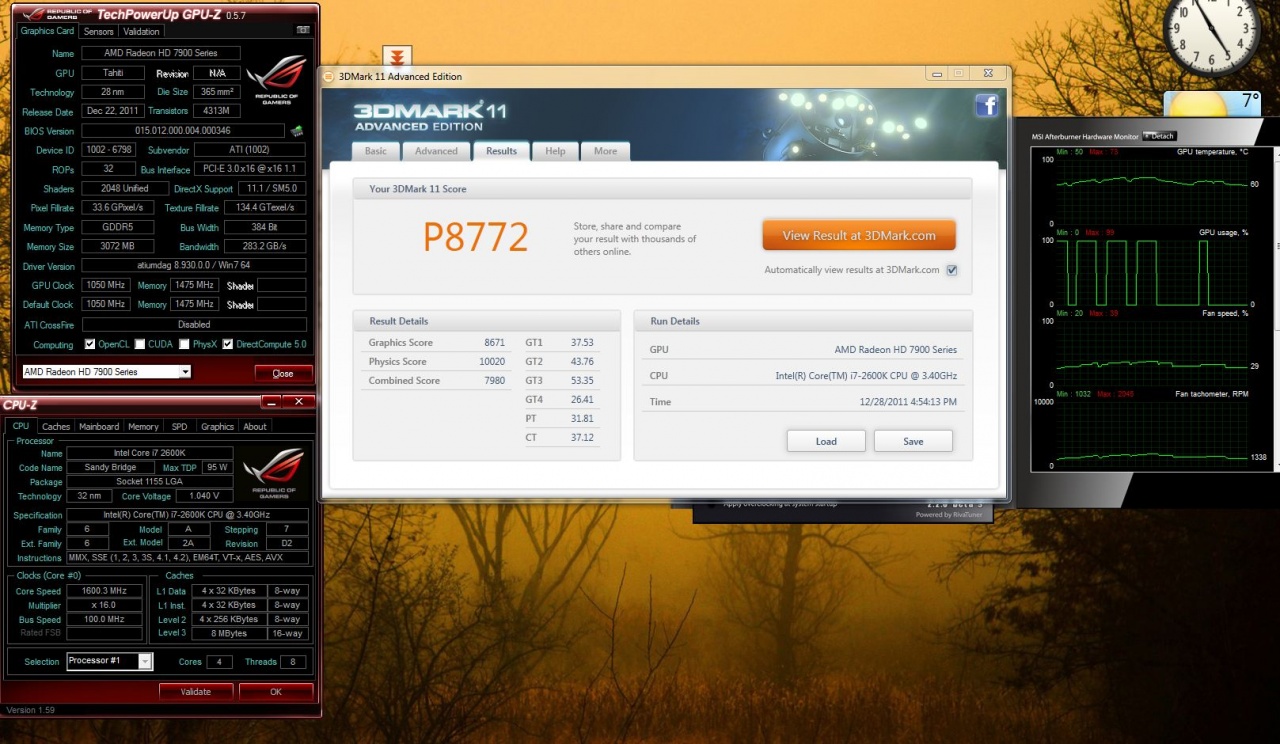Close the CPU-Z window with X
Screen dimensions: 1280x744
pyautogui.click(x=298, y=402)
